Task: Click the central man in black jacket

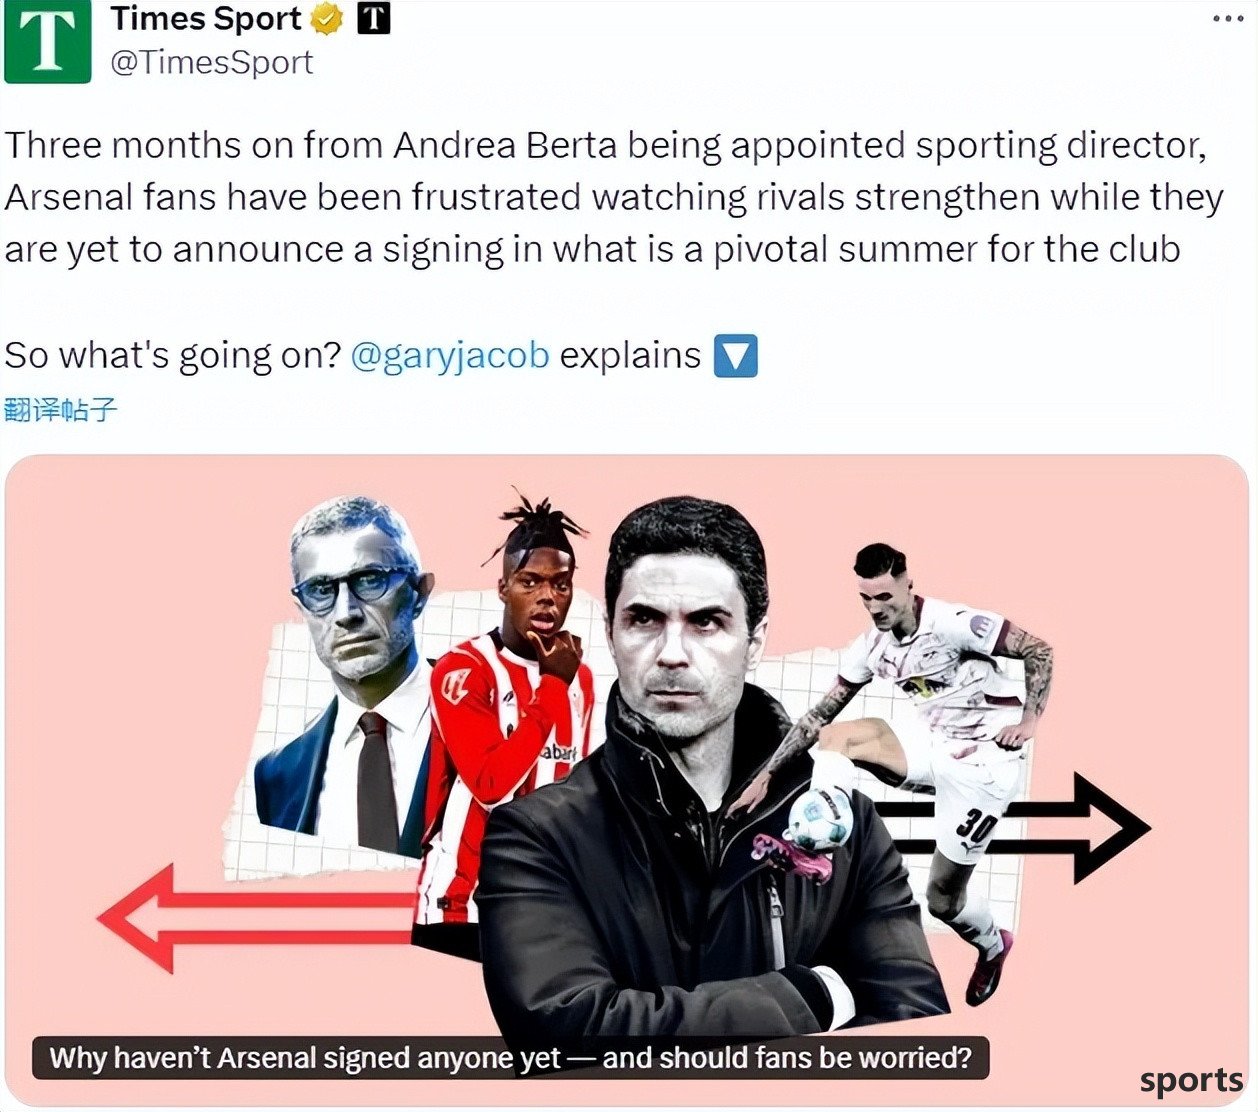Action: tap(700, 780)
